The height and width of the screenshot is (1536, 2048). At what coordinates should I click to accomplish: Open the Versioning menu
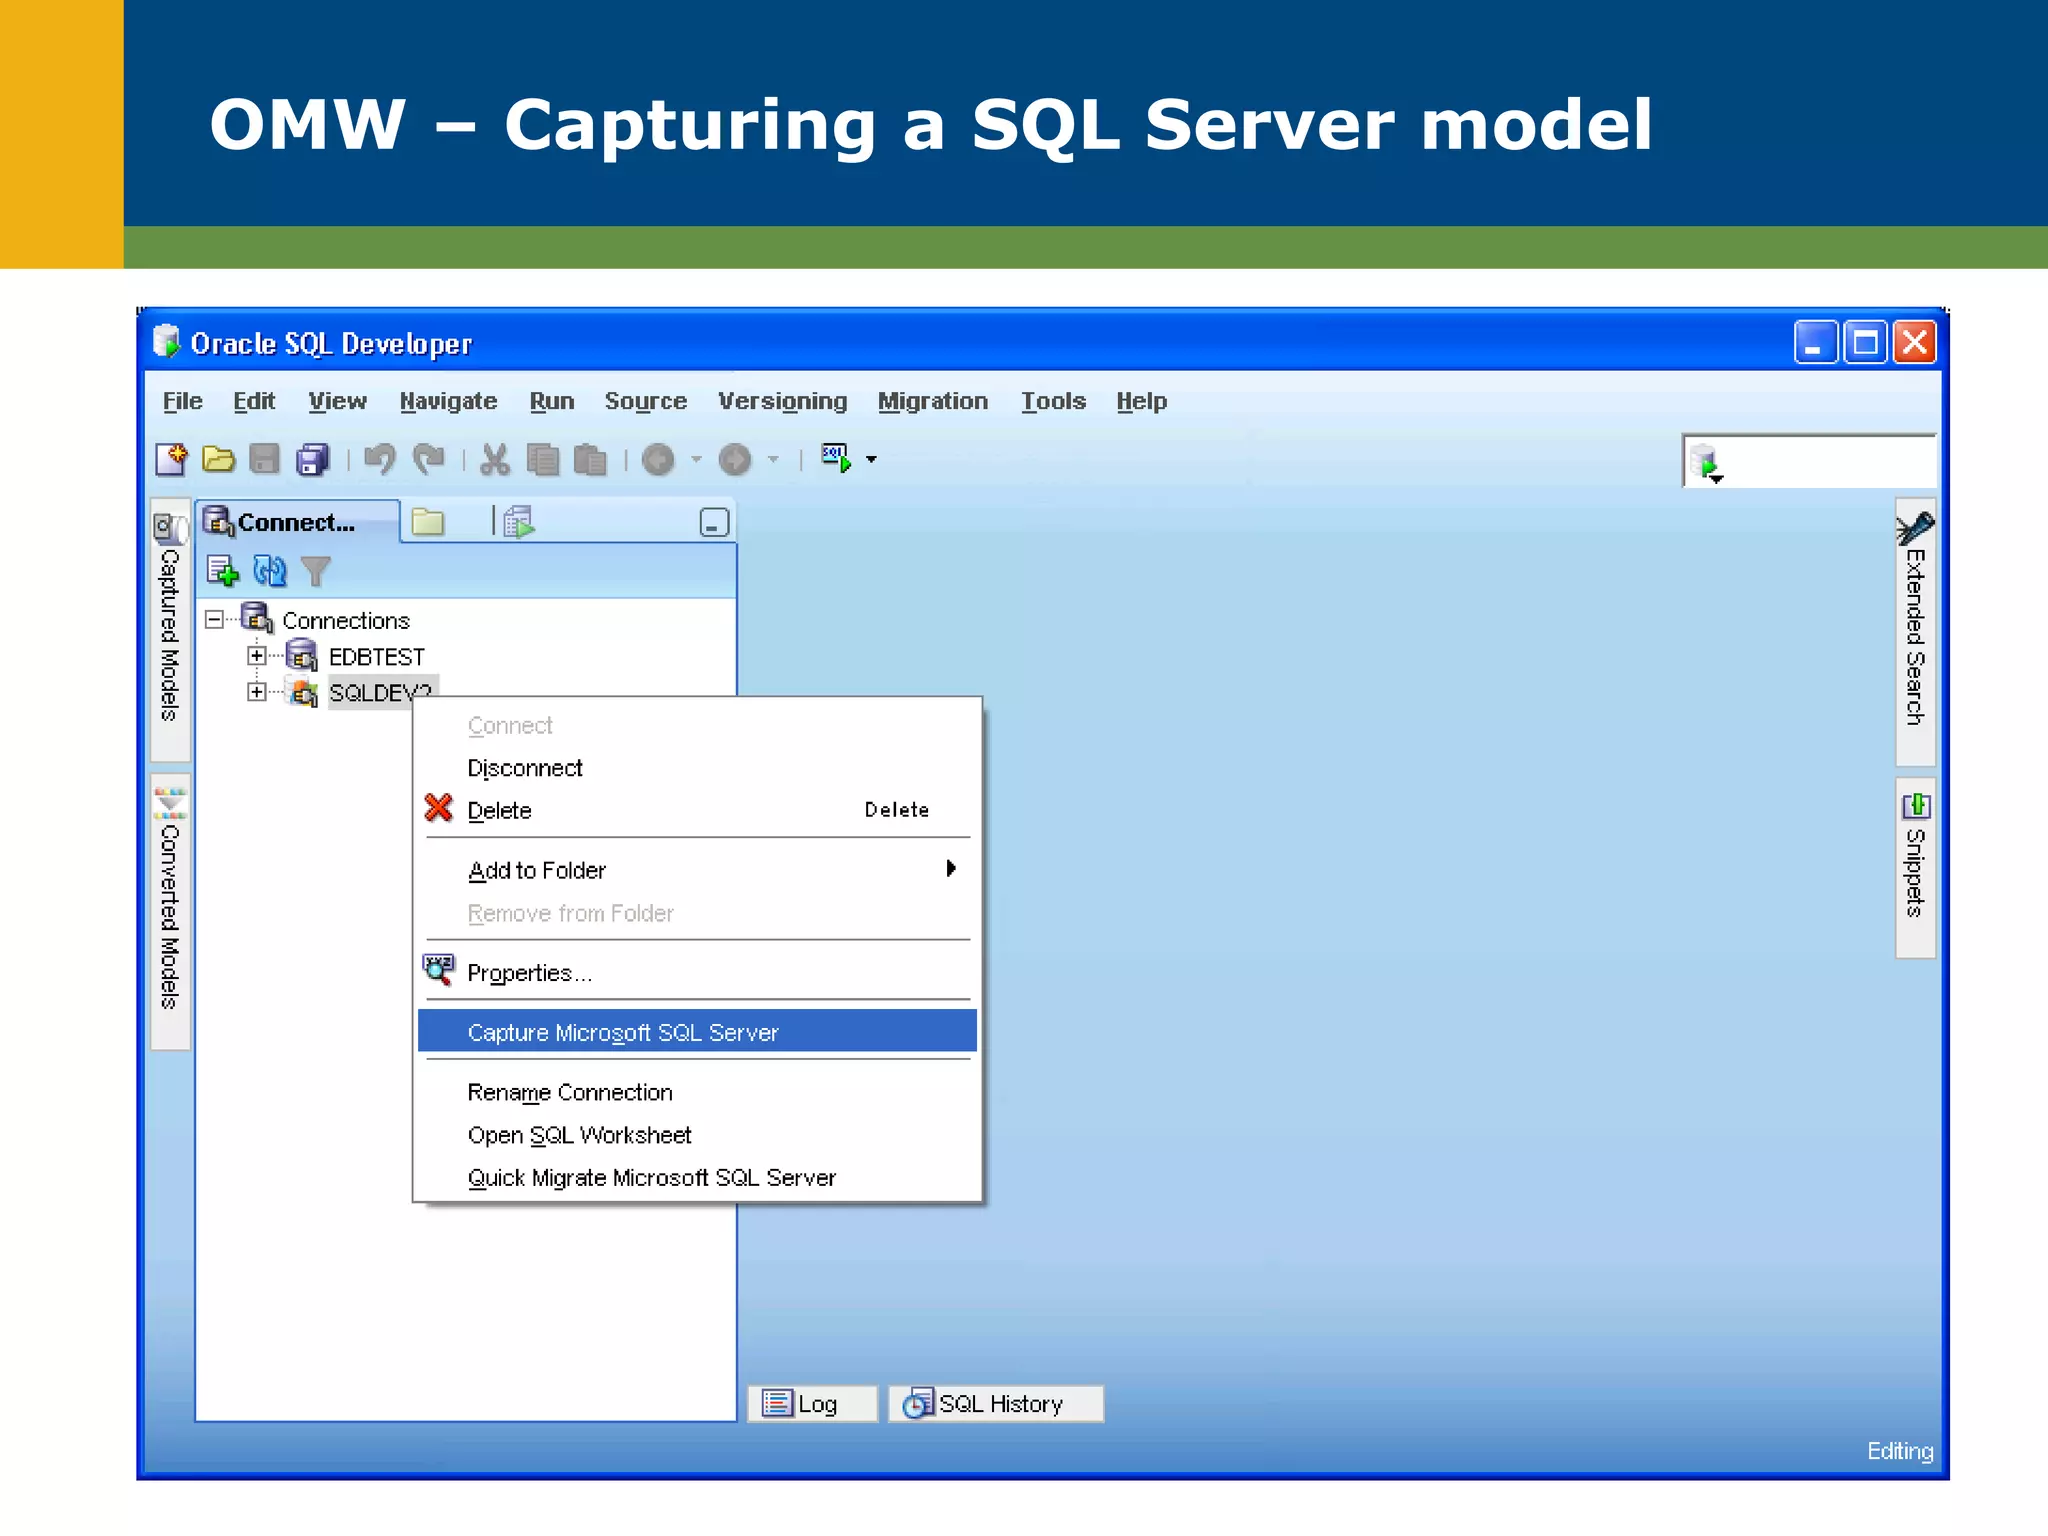pyautogui.click(x=782, y=401)
